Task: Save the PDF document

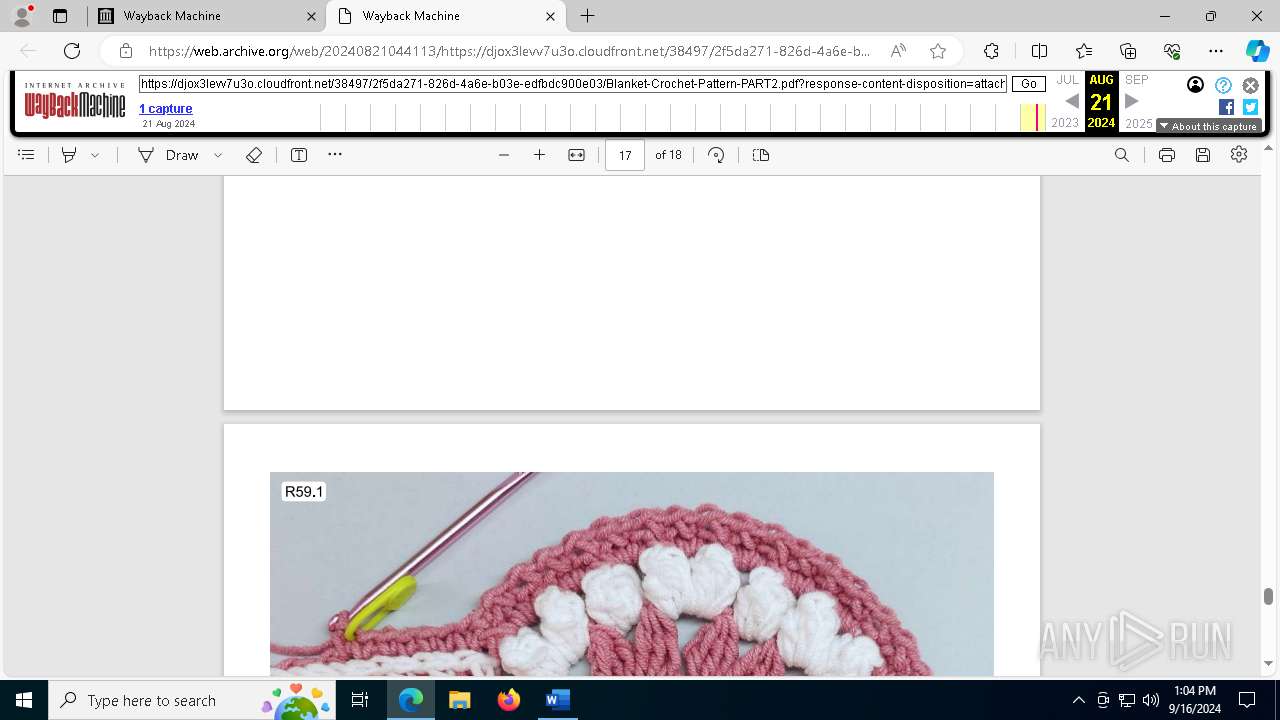Action: click(x=1203, y=155)
